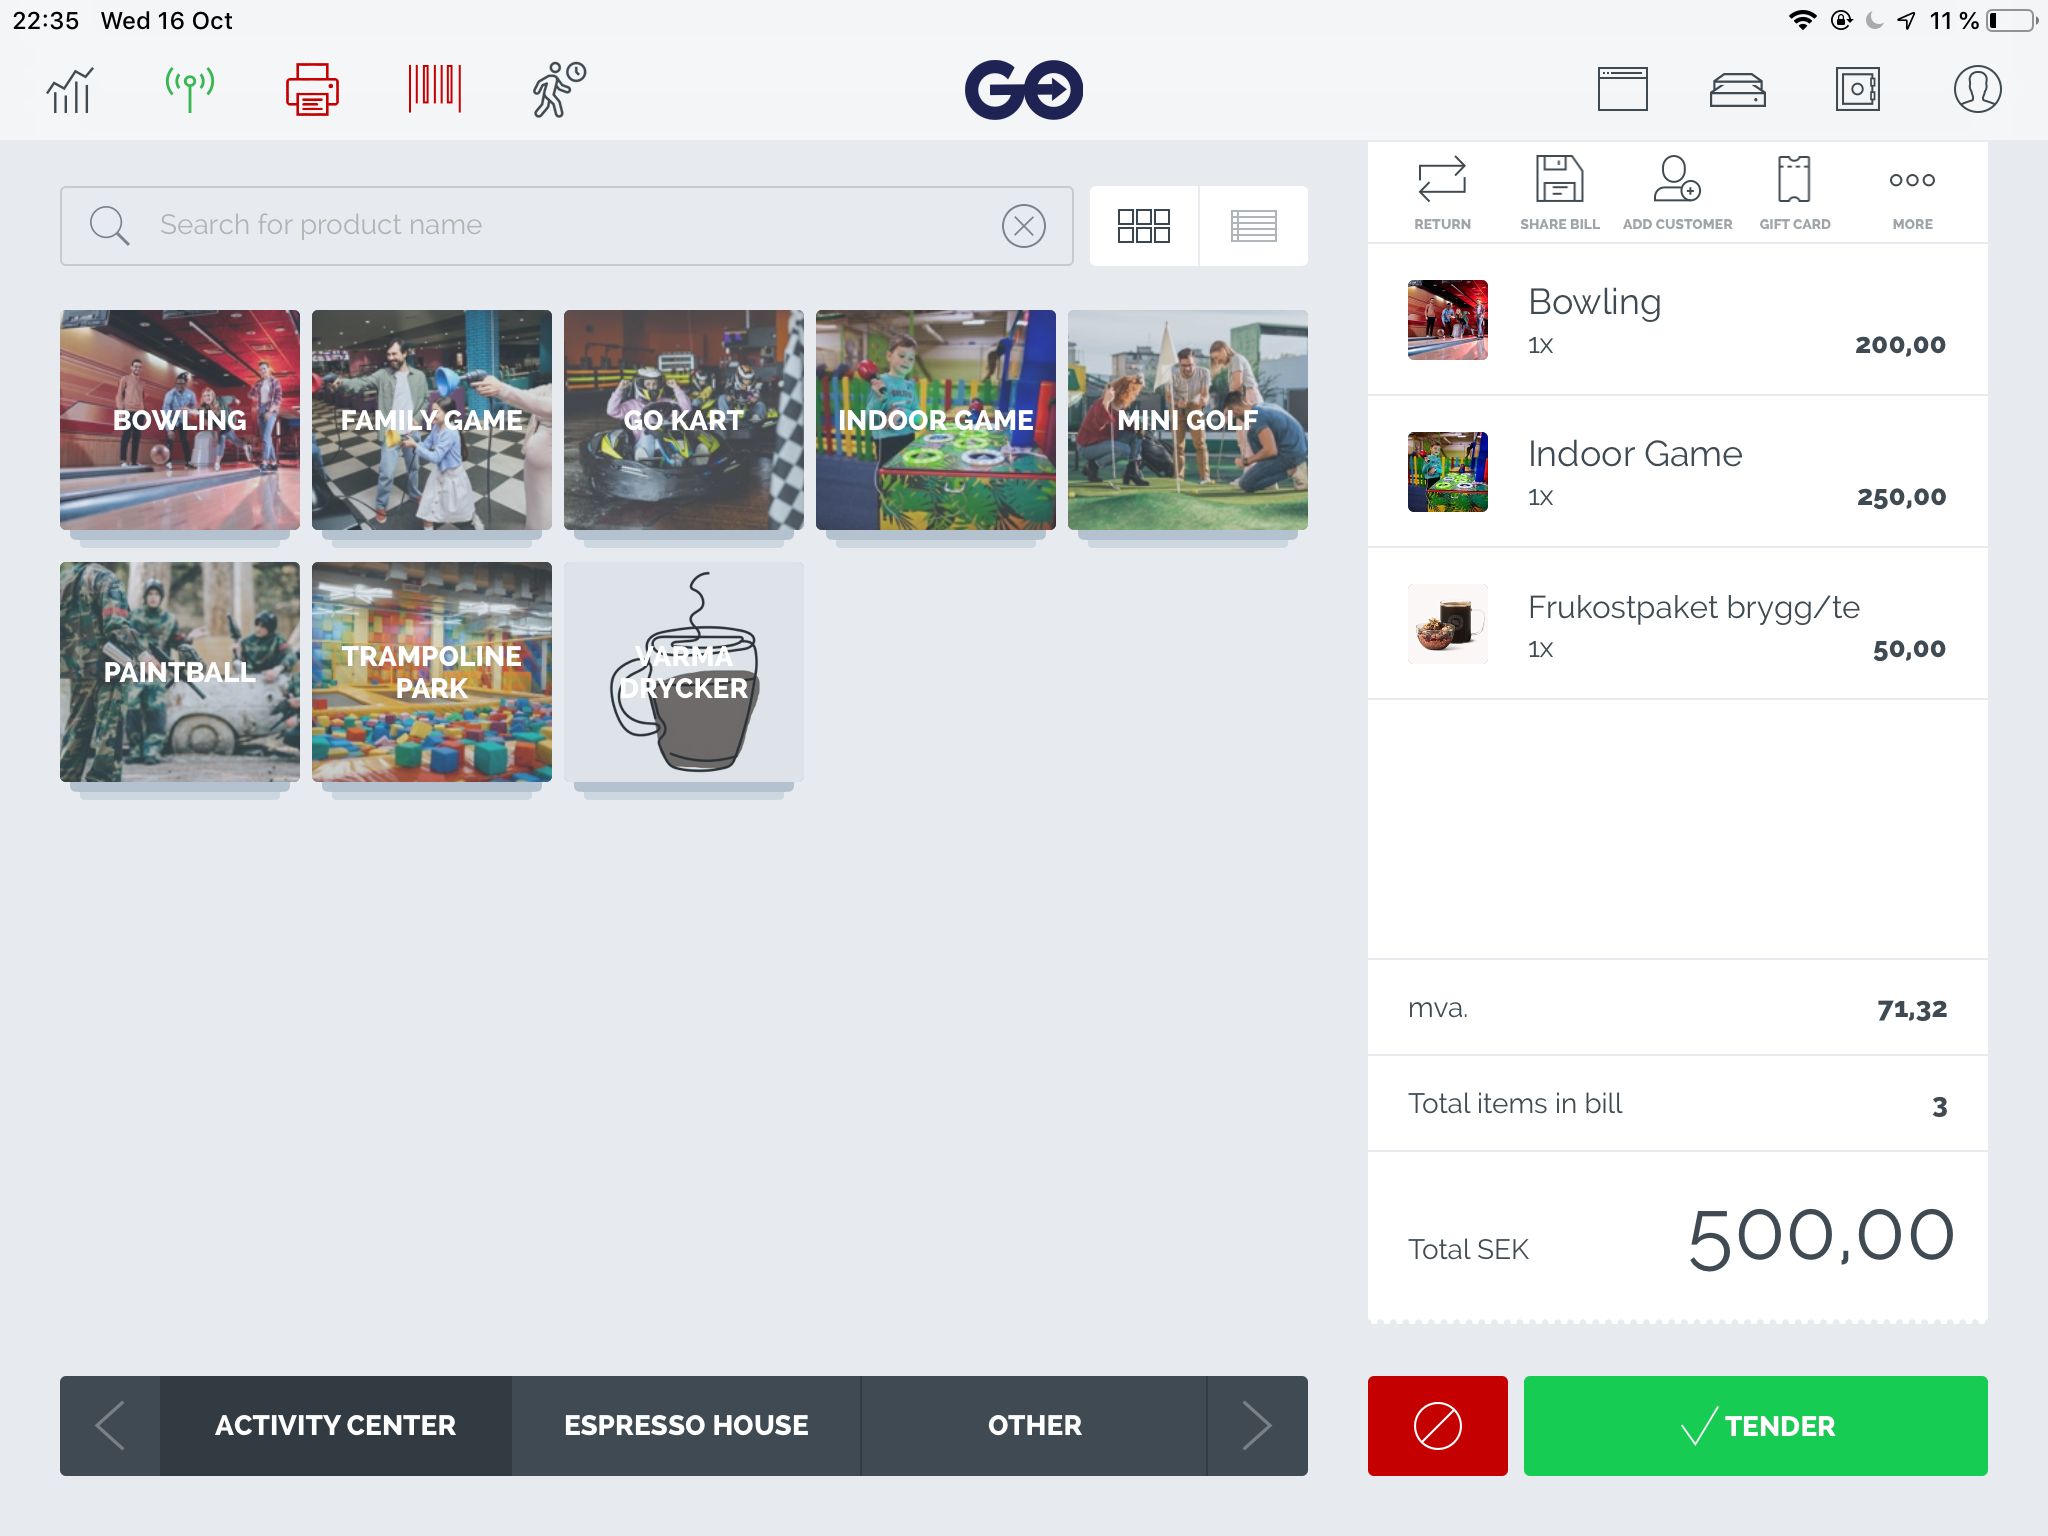The width and height of the screenshot is (2048, 1536).
Task: Open the user profile icon
Action: coord(1977,90)
